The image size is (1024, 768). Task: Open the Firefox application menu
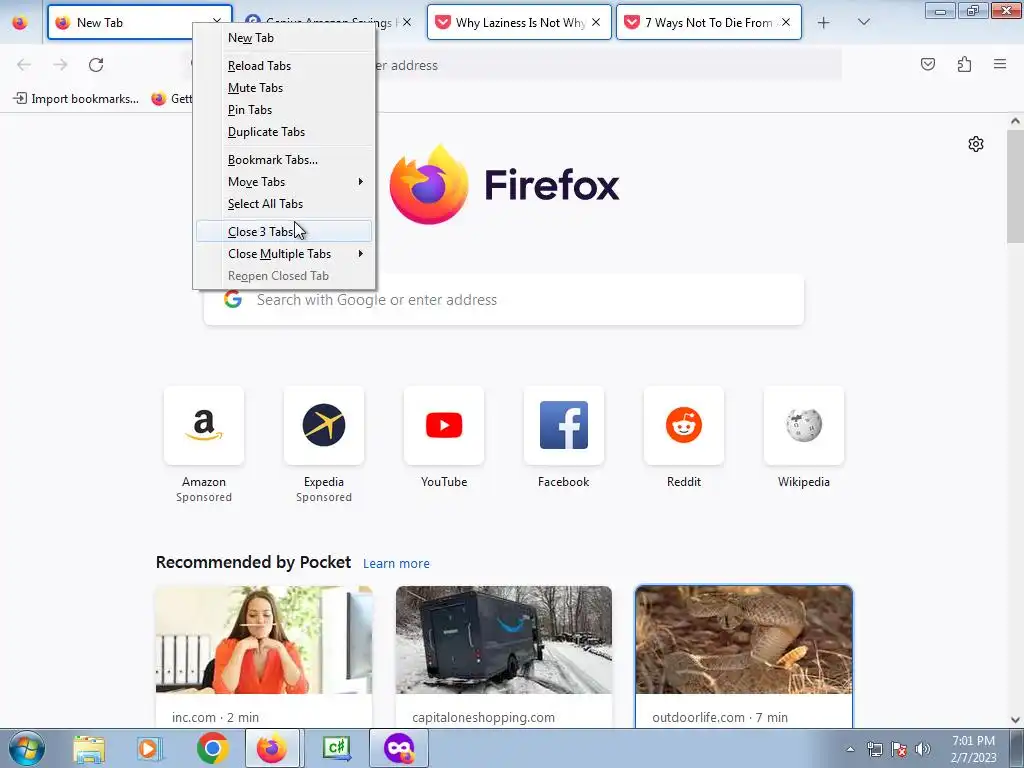[x=1000, y=64]
